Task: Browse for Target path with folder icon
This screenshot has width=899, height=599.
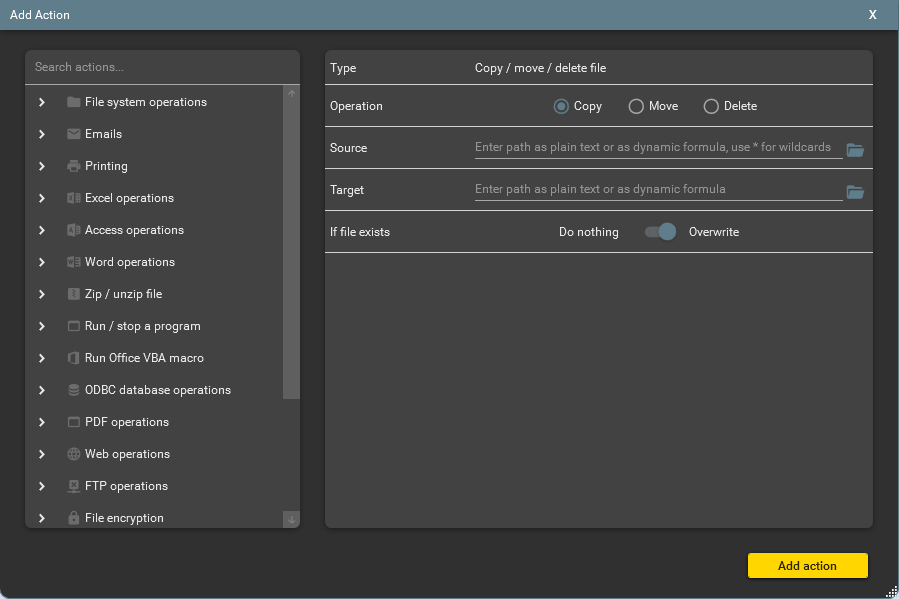Action: (x=855, y=192)
